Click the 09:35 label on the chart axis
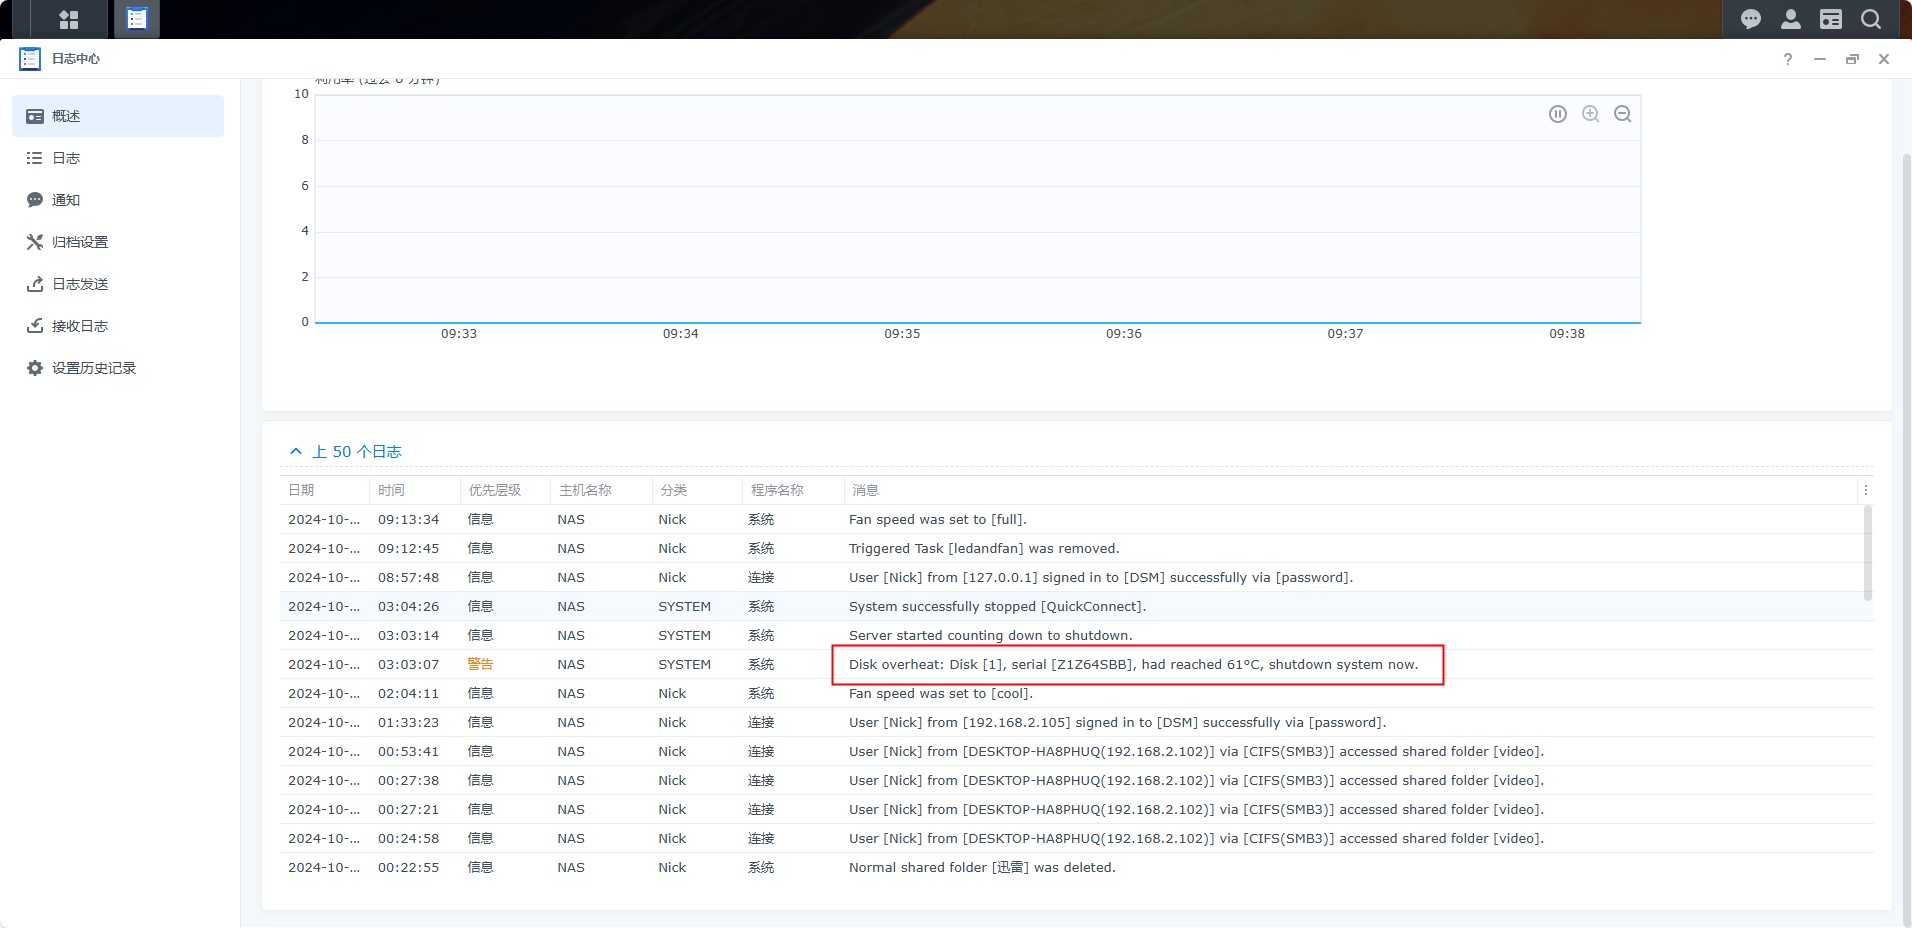This screenshot has height=928, width=1912. pos(902,334)
